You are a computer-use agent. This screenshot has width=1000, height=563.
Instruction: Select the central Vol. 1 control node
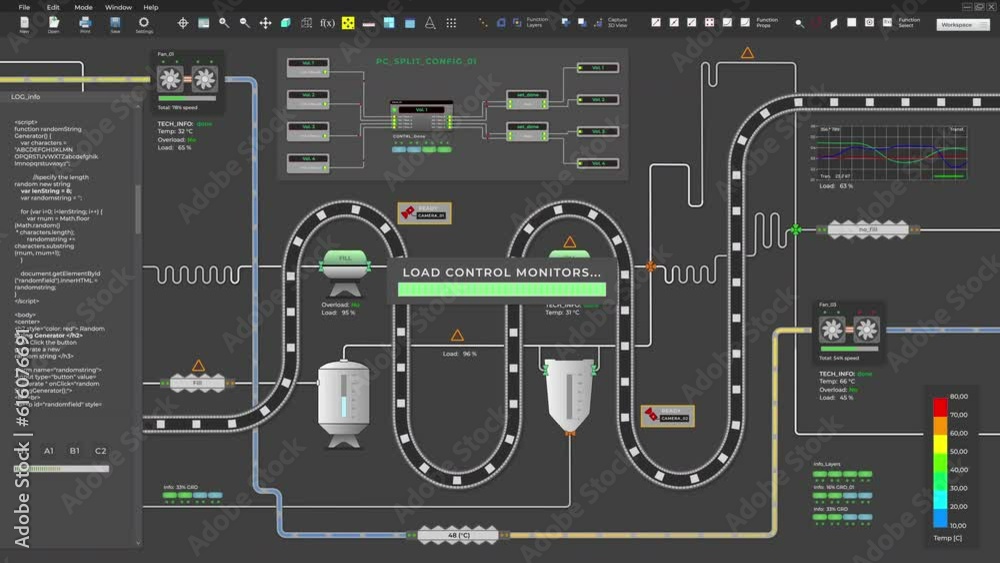[x=422, y=115]
